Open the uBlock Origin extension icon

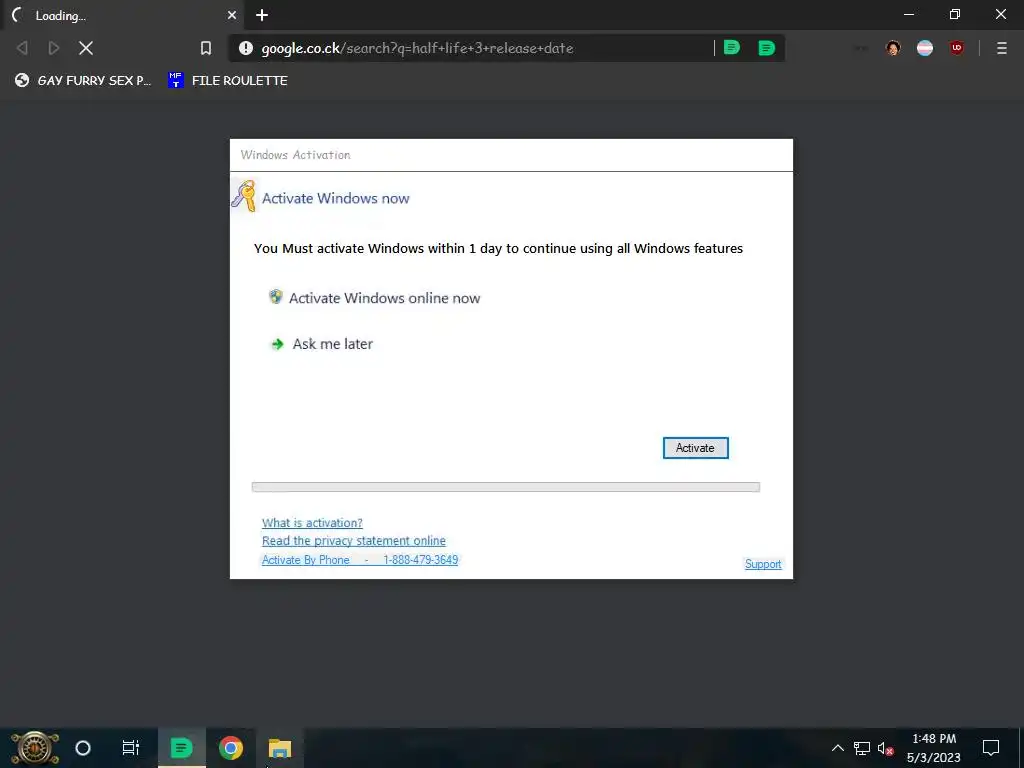(x=957, y=48)
